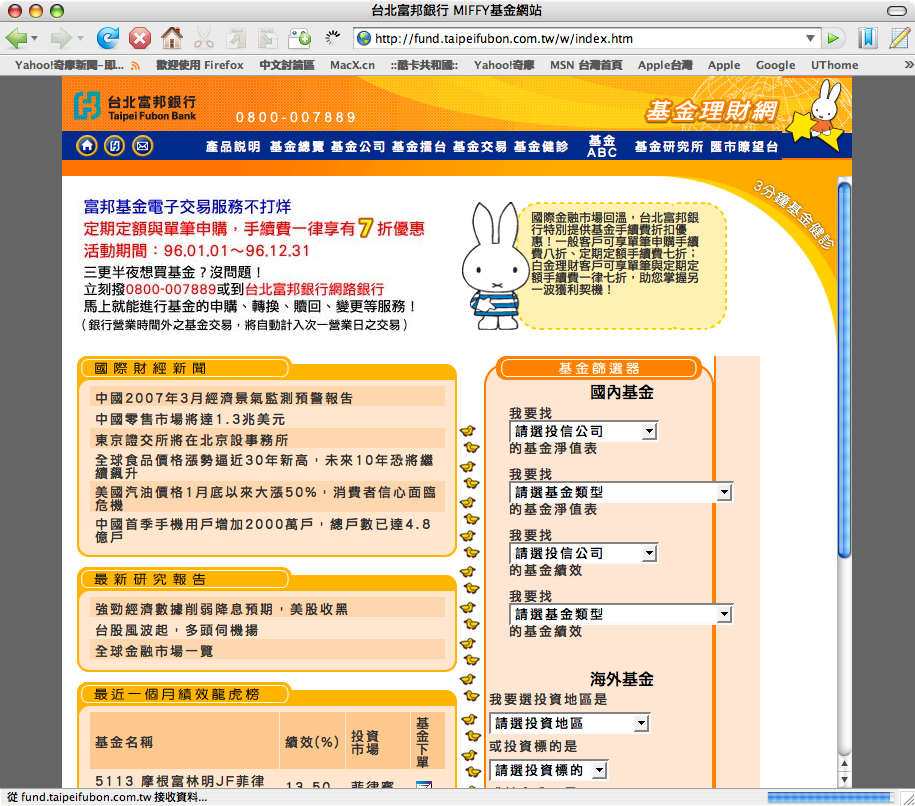Open news 中國2007年3月經濟景氣監測預警報告

pos(224,398)
